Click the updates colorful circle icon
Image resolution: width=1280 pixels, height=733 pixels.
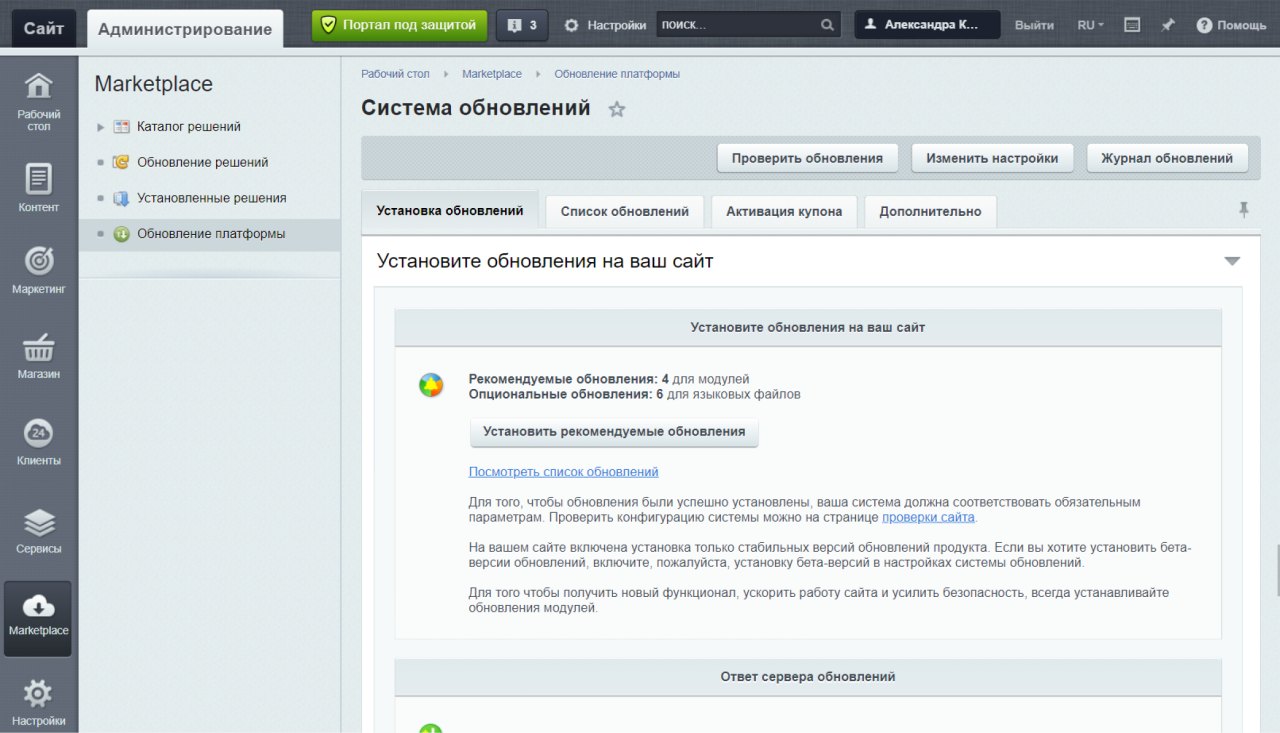tap(431, 386)
